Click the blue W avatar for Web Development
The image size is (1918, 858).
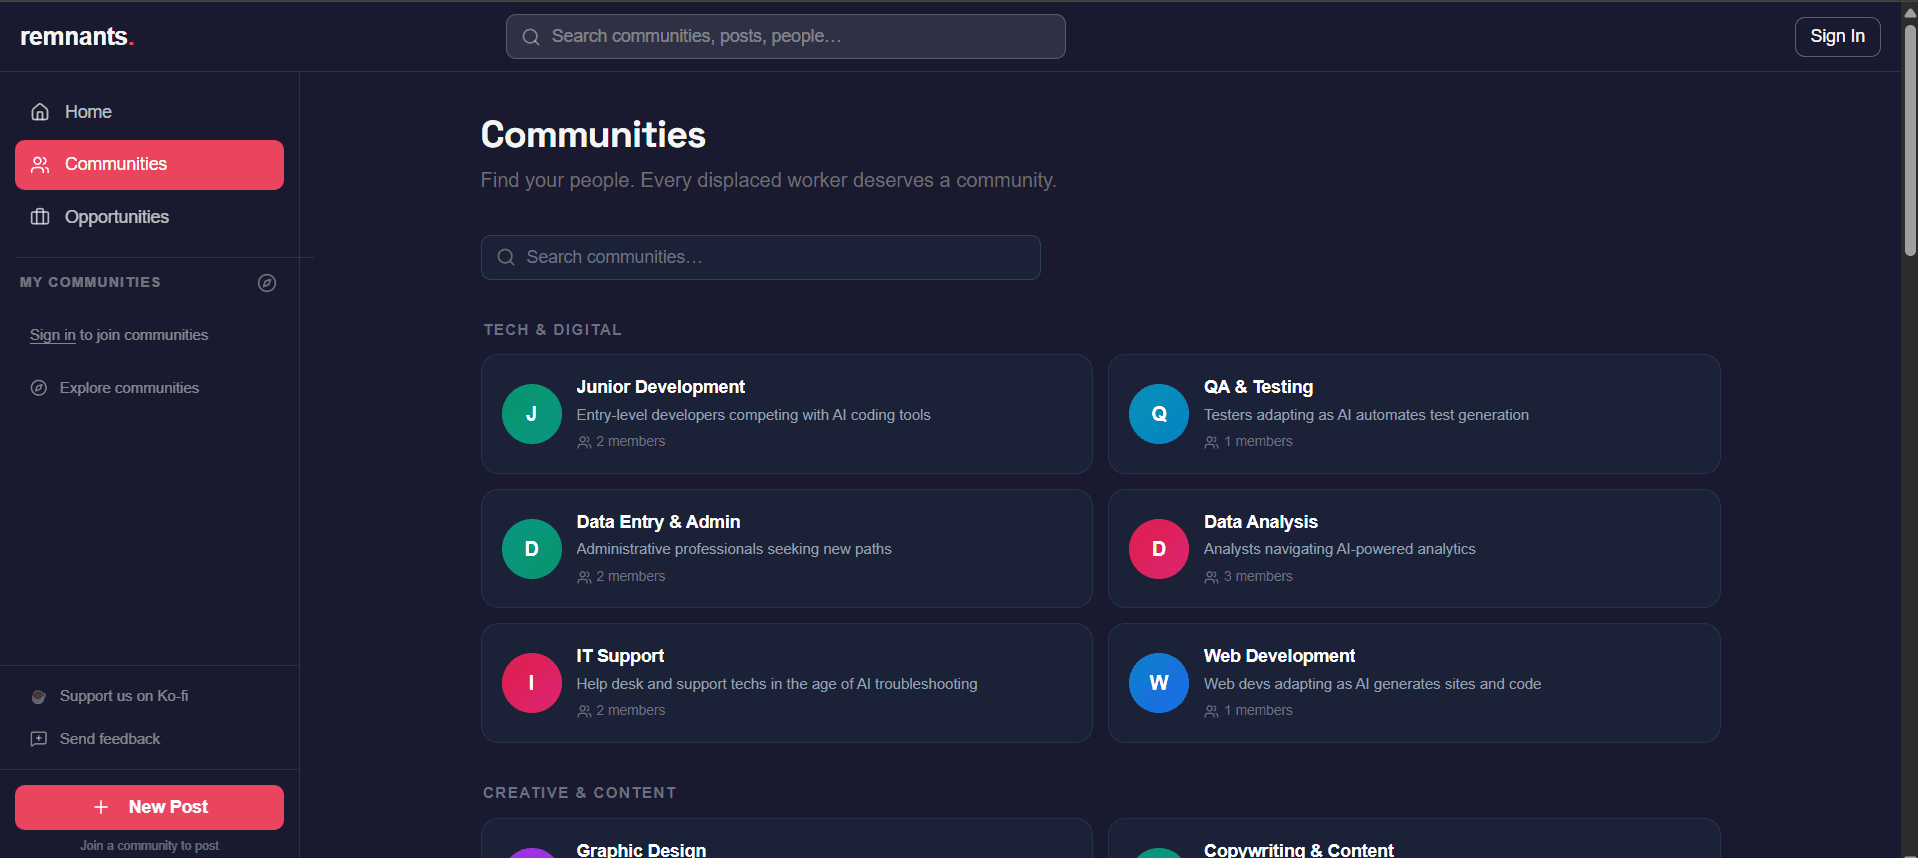click(x=1159, y=683)
